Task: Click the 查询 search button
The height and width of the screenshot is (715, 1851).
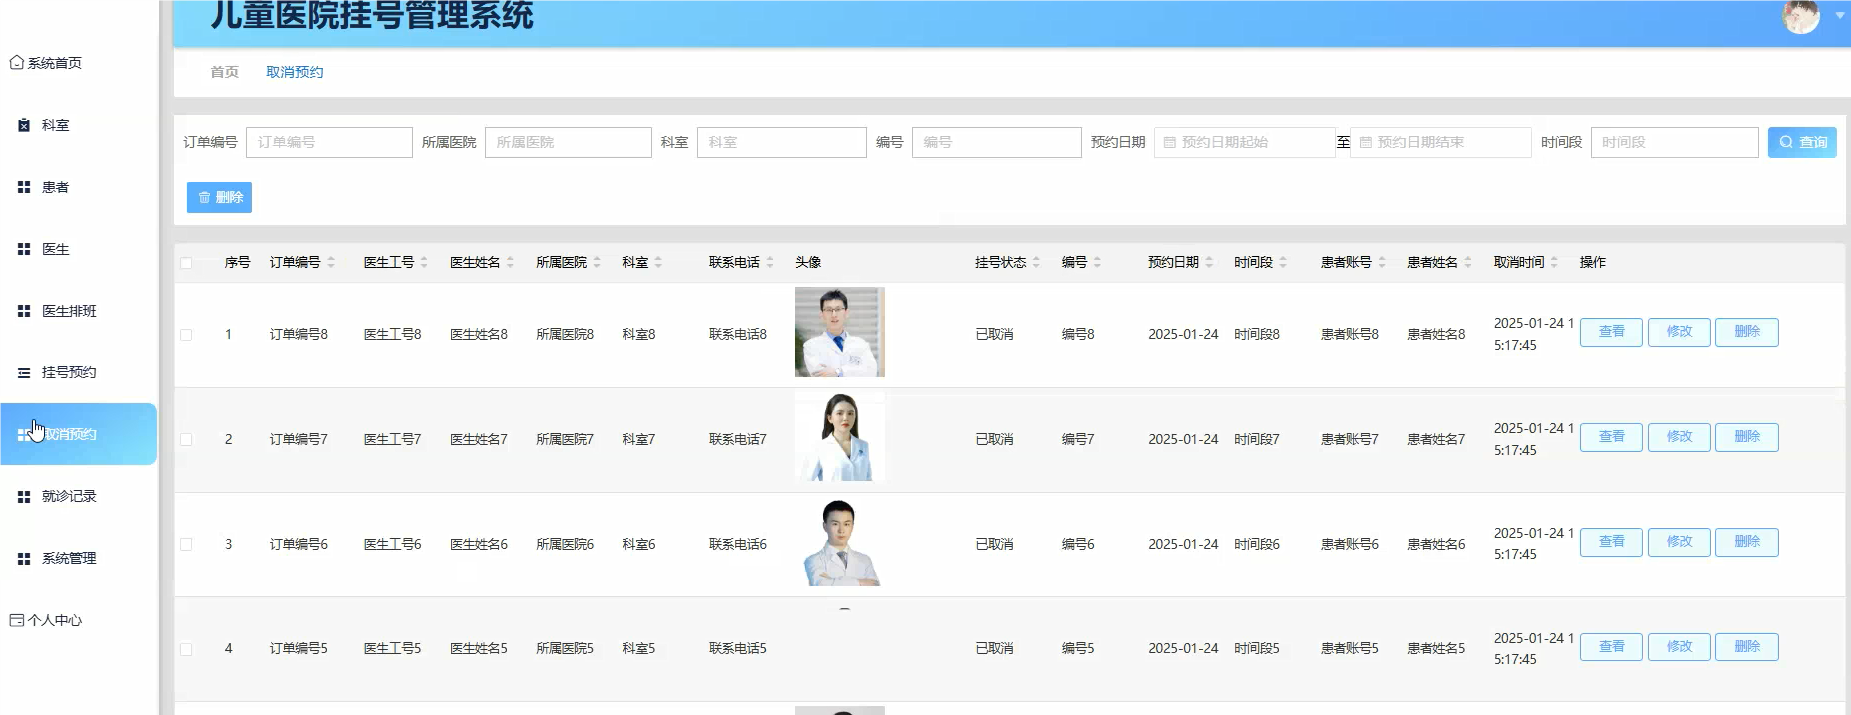Action: tap(1802, 142)
